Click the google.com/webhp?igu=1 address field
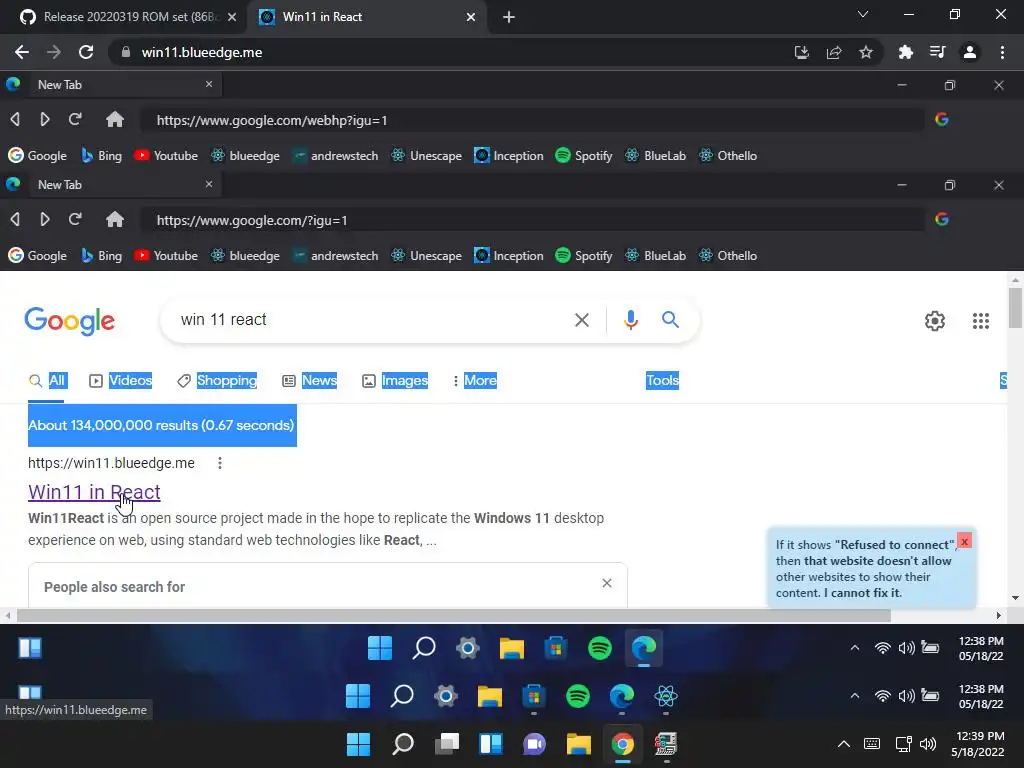Screen dimensions: 1024x768 (x=532, y=120)
